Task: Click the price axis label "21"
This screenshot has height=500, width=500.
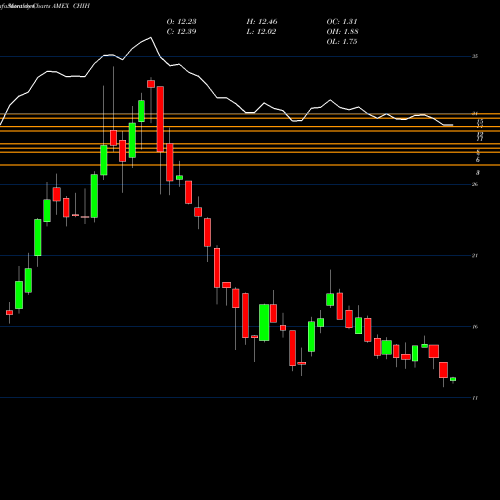Action: [x=475, y=256]
